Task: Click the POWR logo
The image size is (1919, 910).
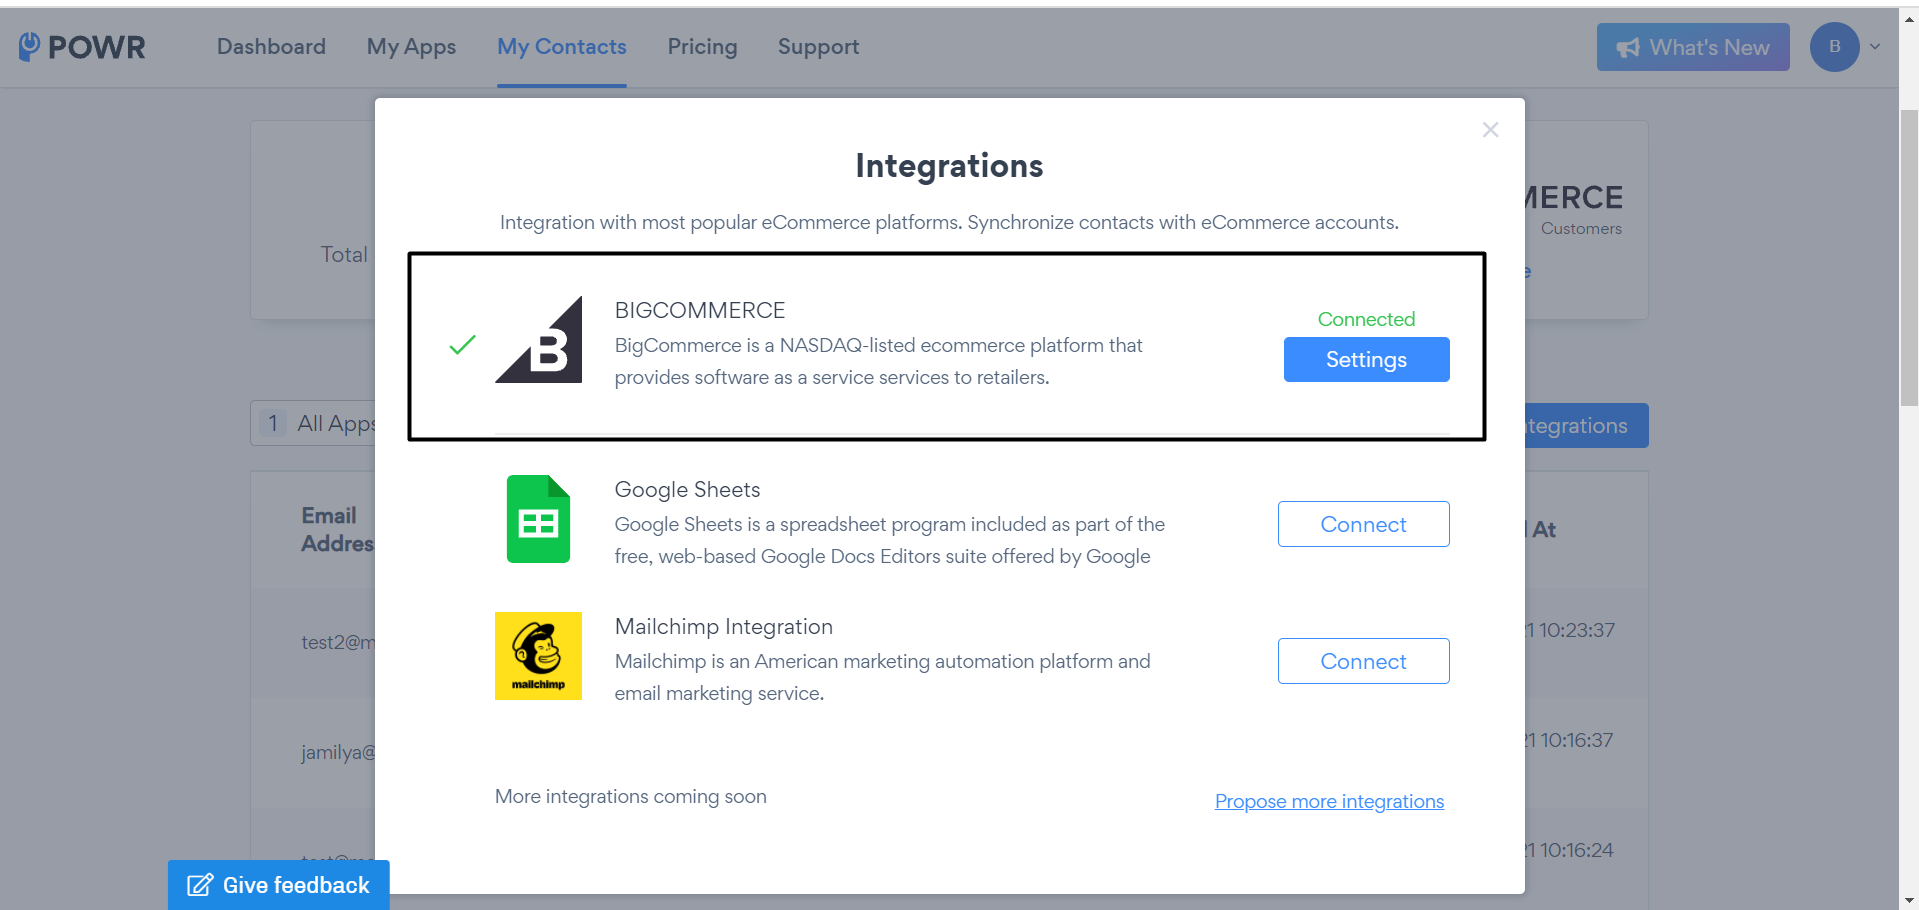Action: 82,47
